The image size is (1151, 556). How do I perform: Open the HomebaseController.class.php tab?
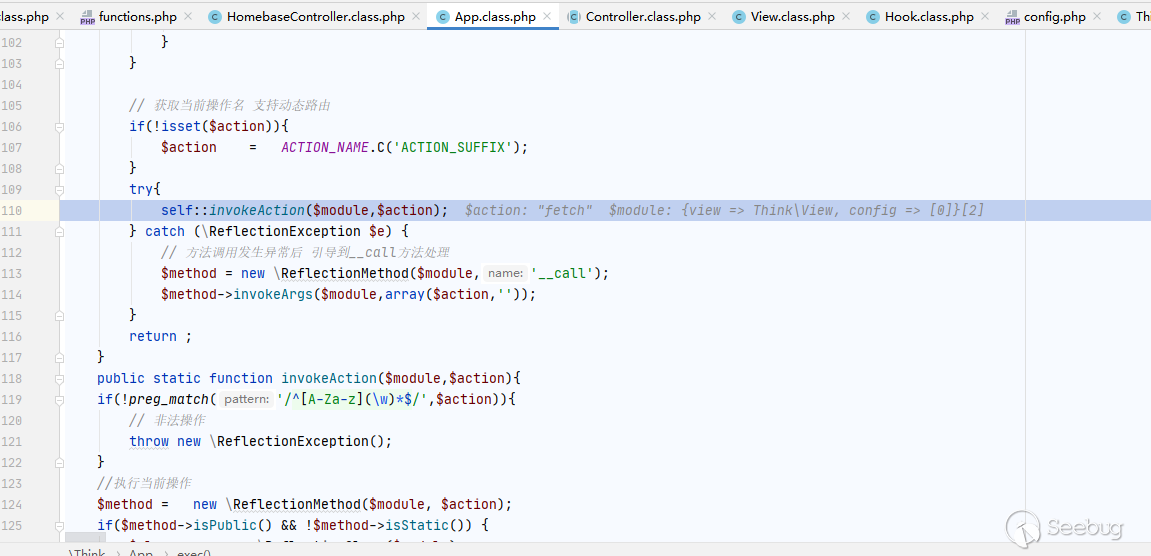click(316, 16)
